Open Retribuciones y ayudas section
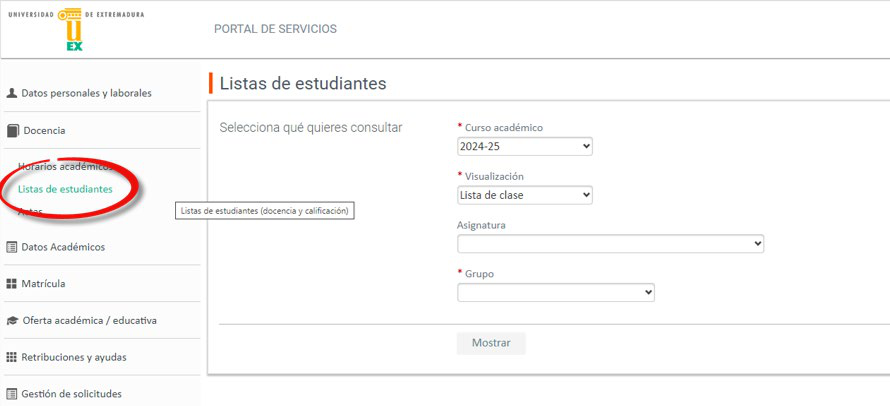The image size is (890, 406). click(74, 357)
